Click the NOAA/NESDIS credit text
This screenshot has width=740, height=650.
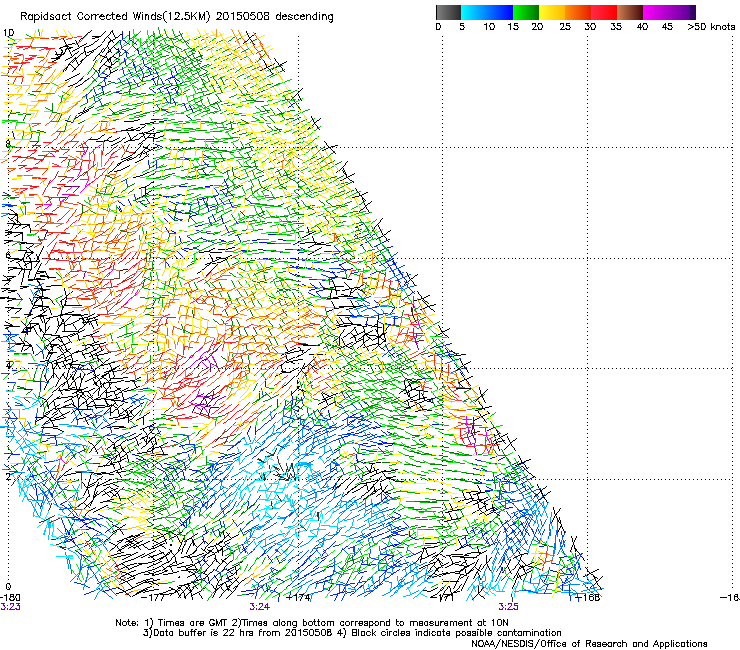click(589, 644)
